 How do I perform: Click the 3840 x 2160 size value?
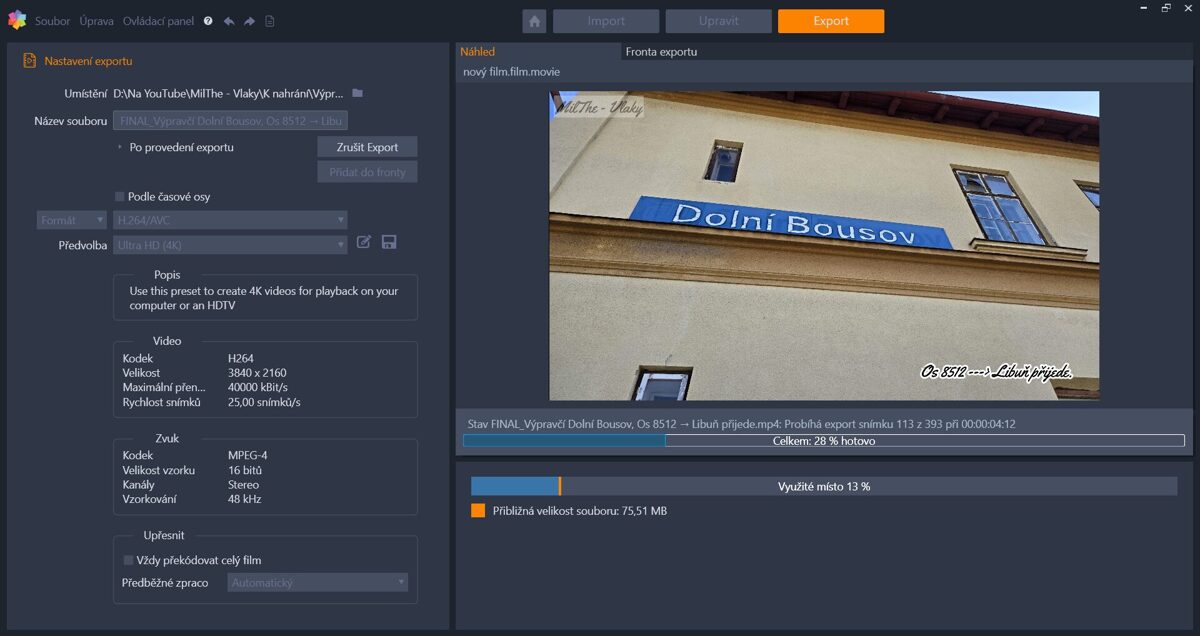[x=257, y=373]
